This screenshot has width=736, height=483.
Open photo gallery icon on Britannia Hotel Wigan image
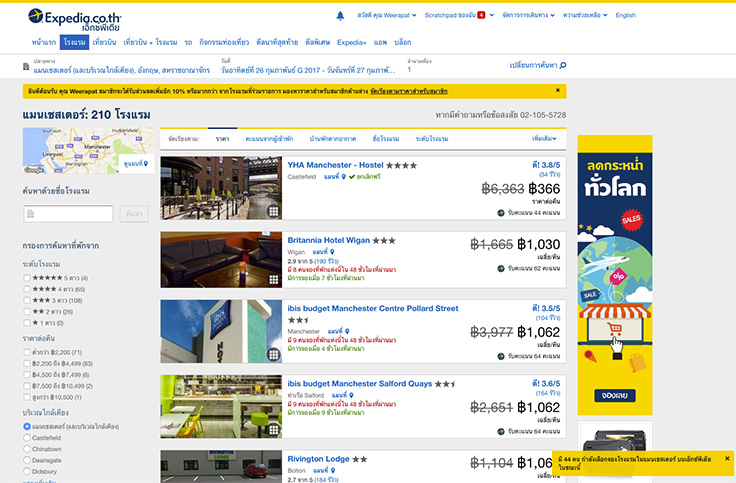coord(273,280)
